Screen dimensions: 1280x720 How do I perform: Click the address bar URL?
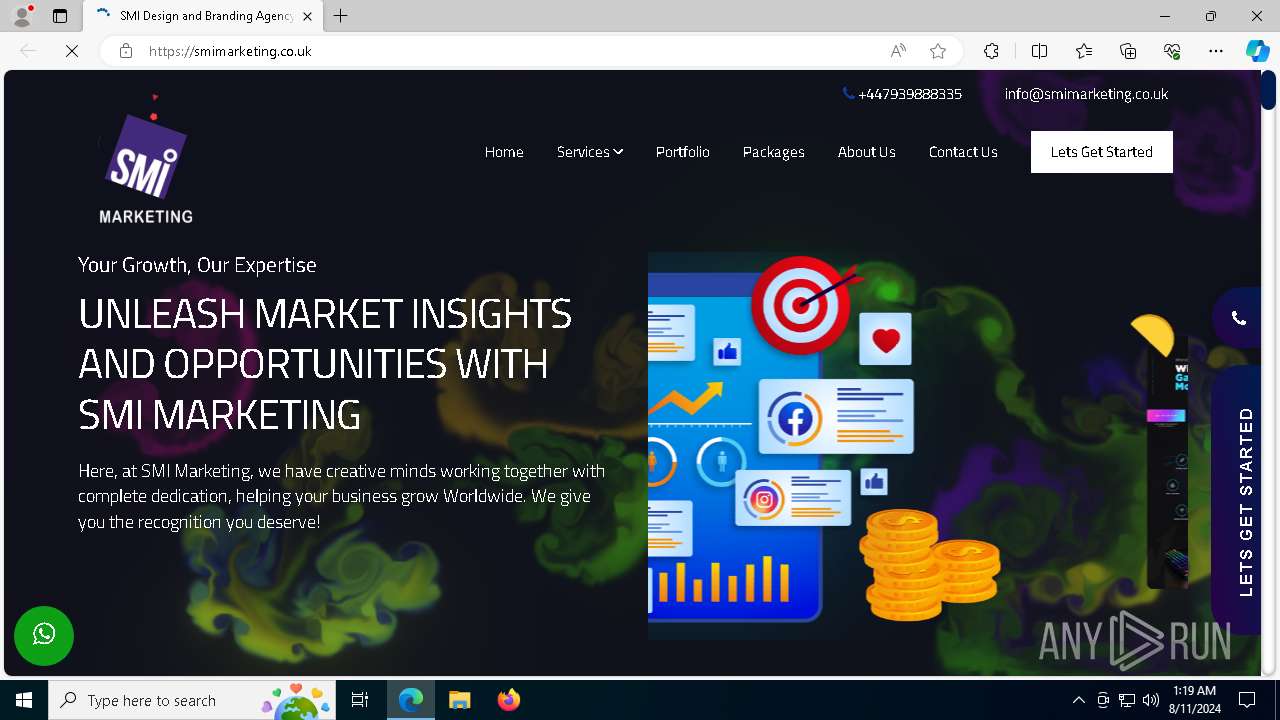click(x=230, y=51)
